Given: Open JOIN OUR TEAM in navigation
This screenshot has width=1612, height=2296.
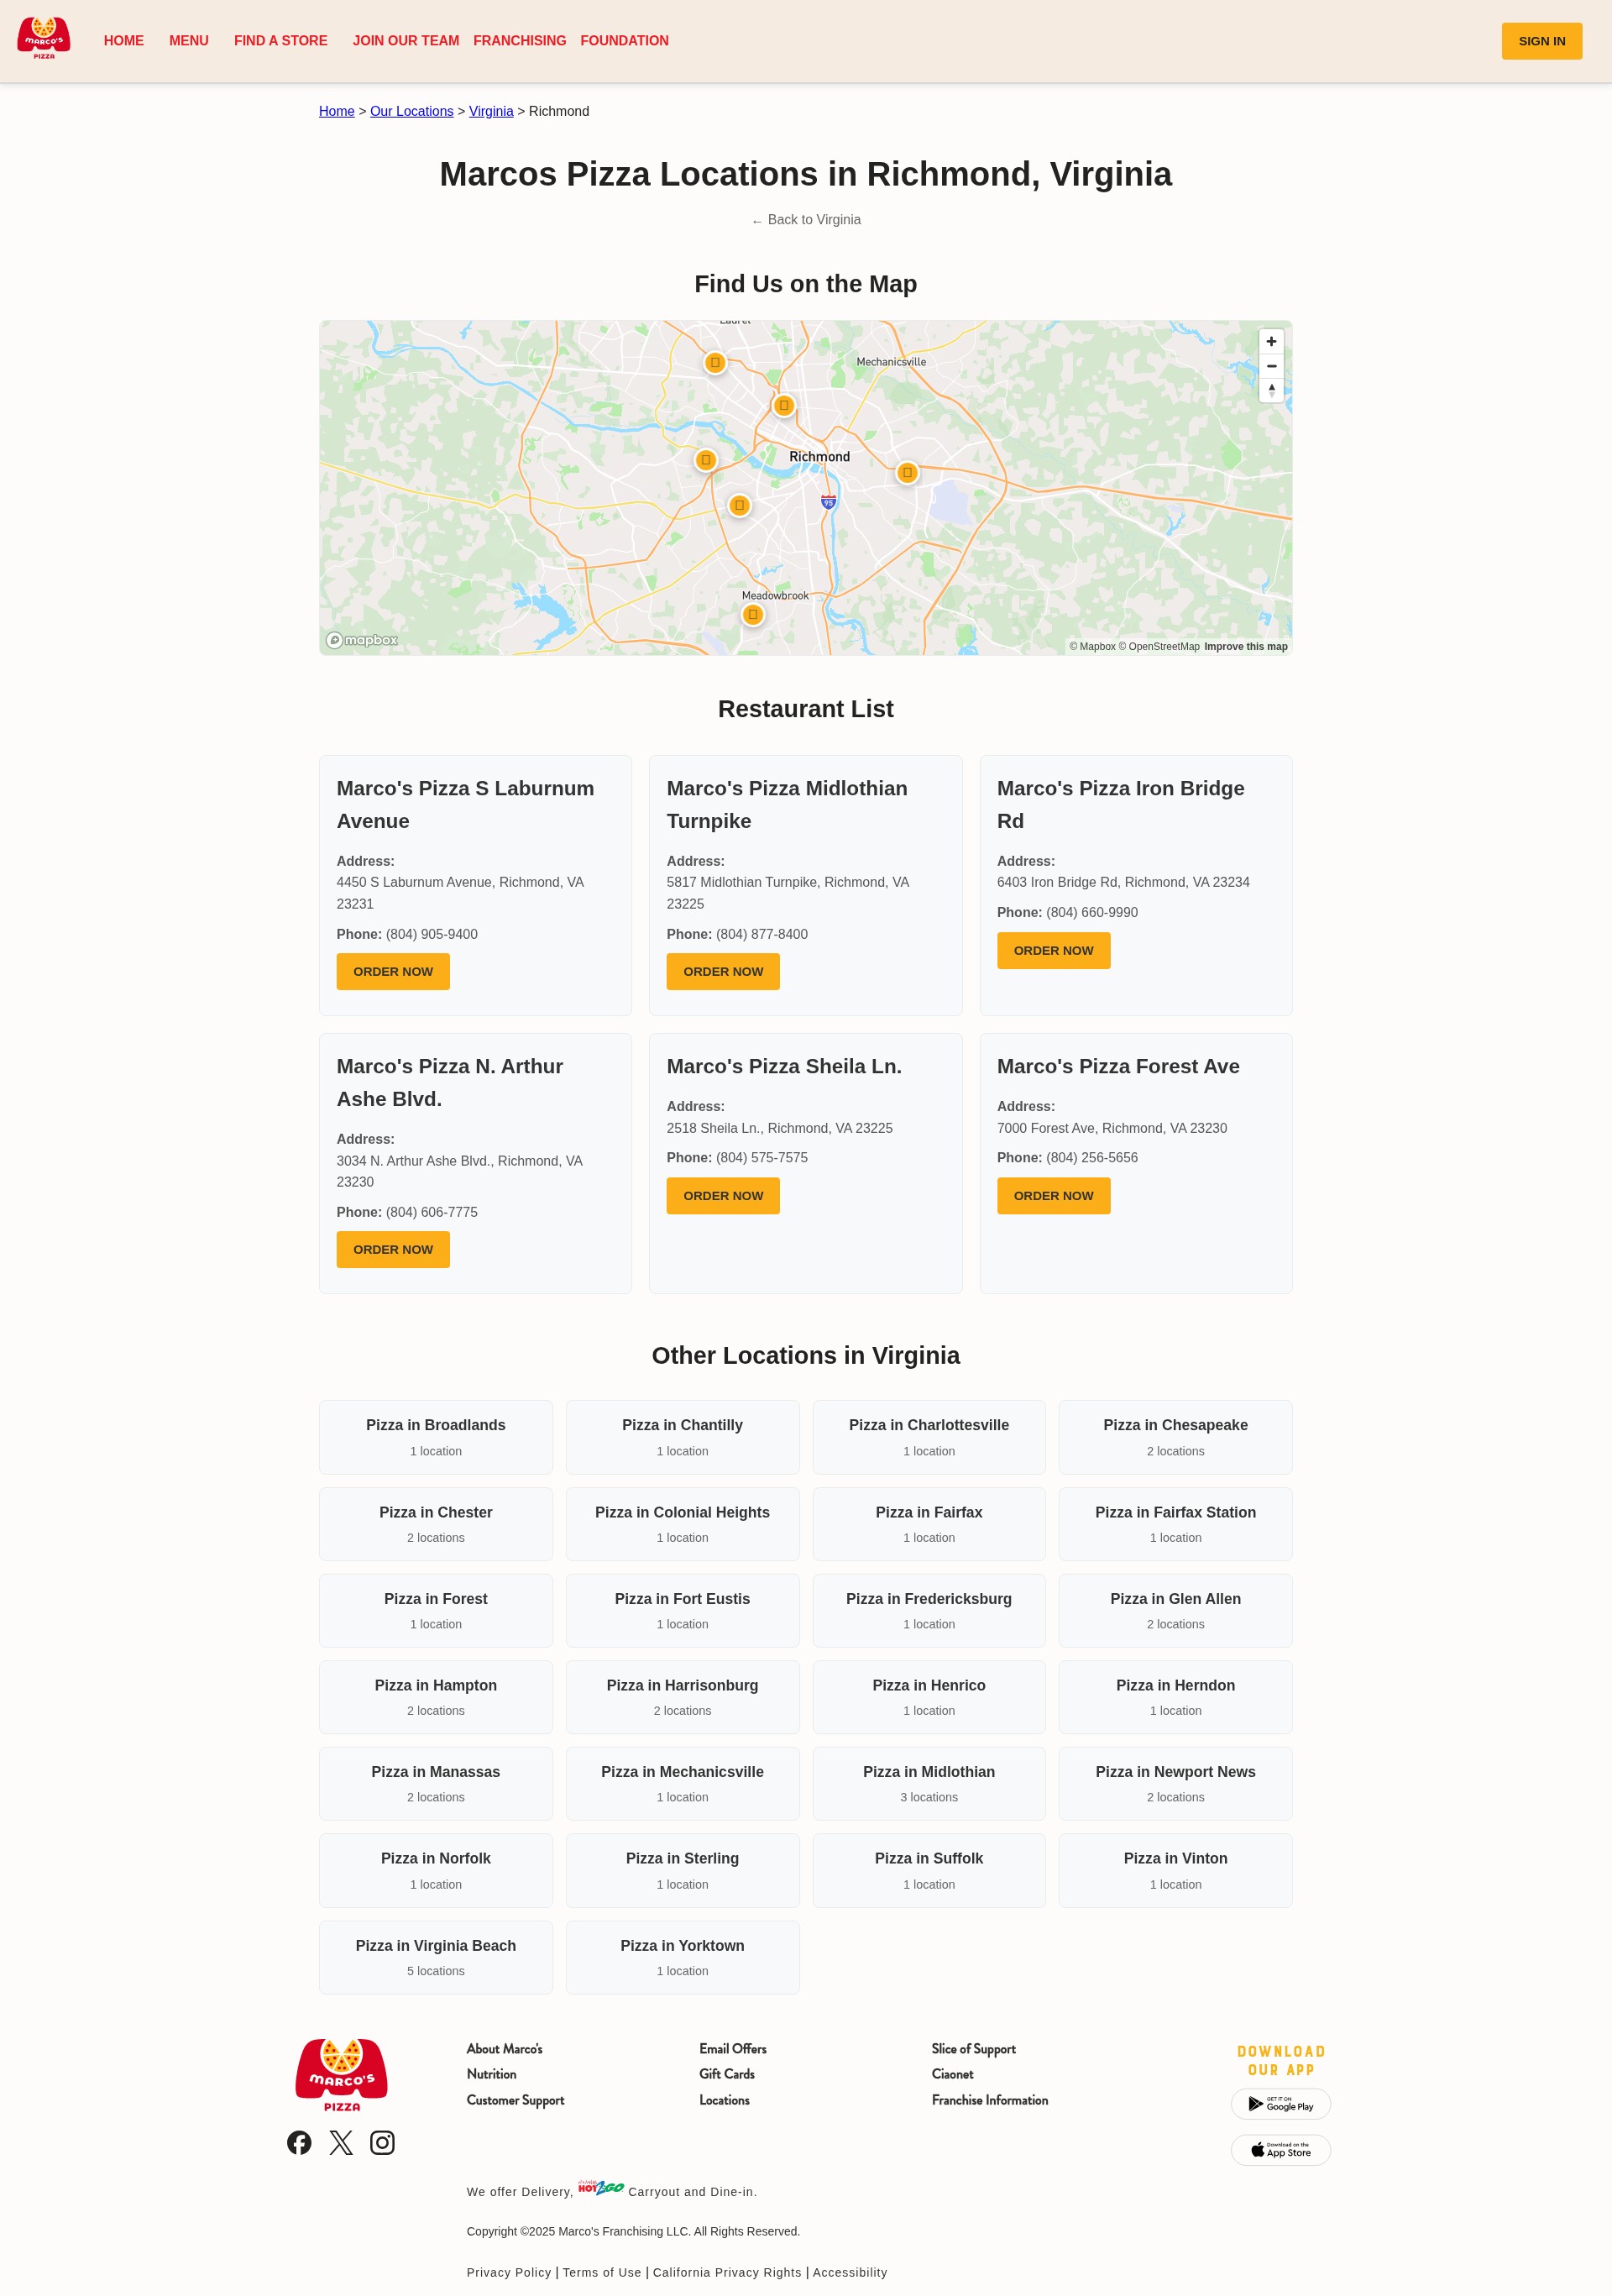Looking at the screenshot, I should point(406,41).
